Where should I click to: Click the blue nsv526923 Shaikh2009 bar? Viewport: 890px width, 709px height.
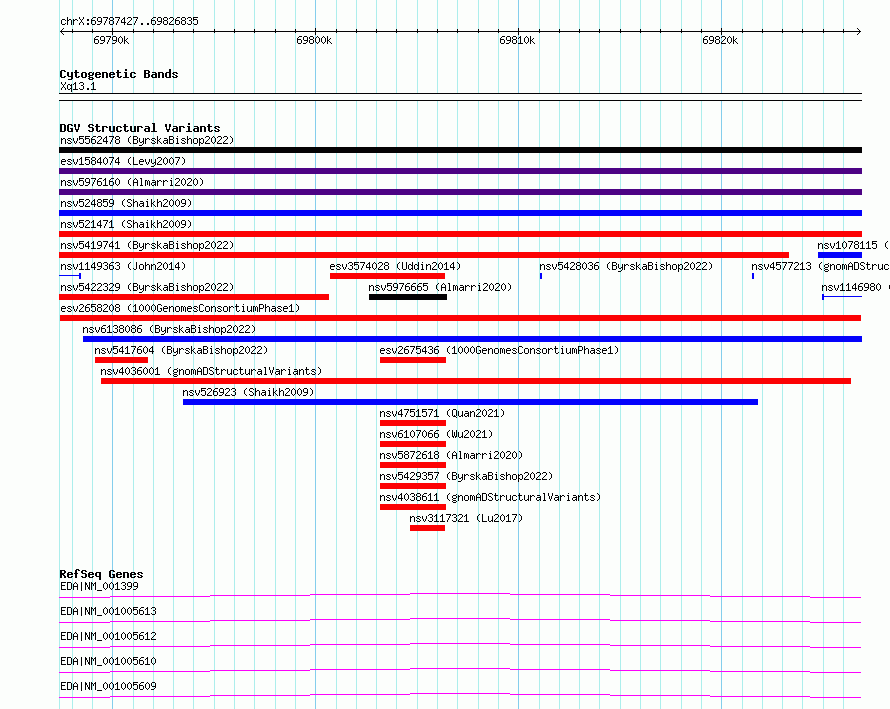click(x=470, y=402)
